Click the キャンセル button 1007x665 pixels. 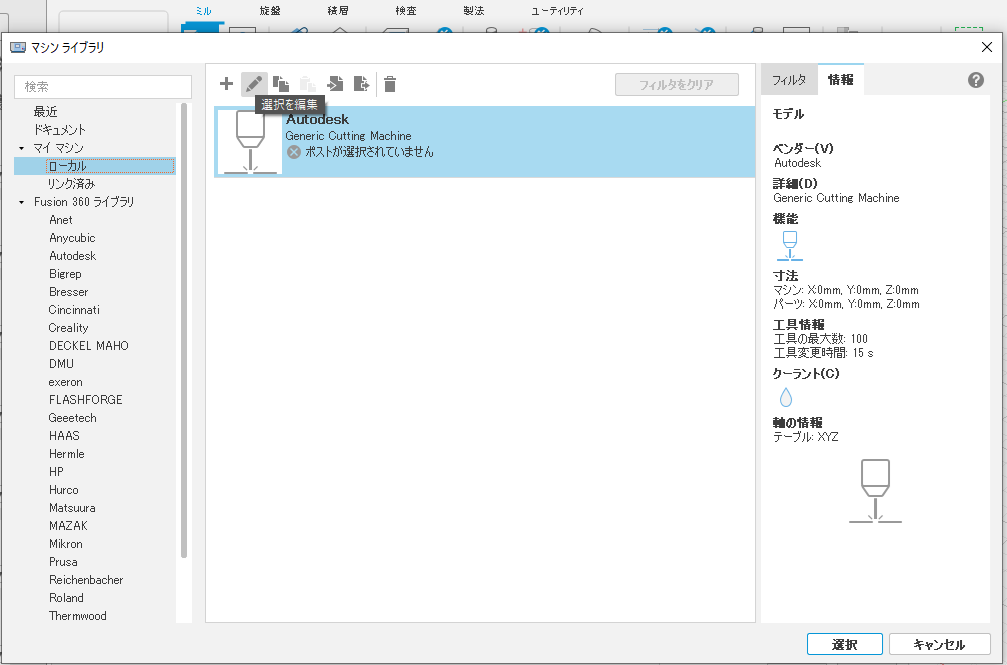point(940,644)
